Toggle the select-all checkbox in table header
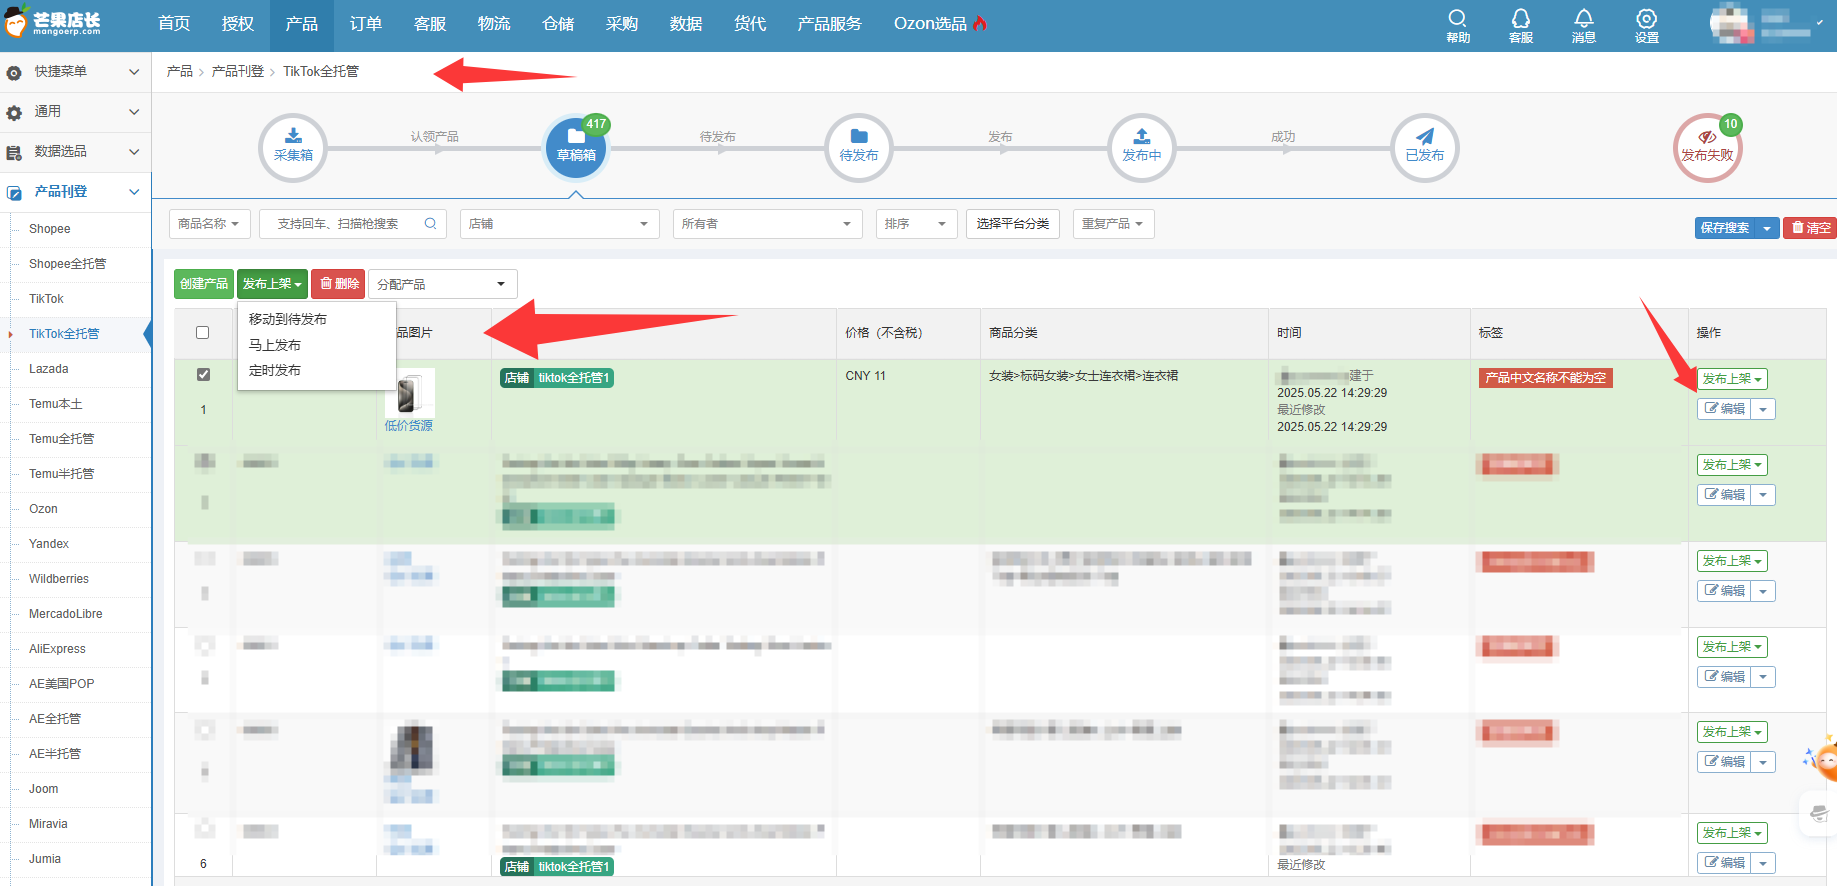This screenshot has height=886, width=1837. click(203, 333)
